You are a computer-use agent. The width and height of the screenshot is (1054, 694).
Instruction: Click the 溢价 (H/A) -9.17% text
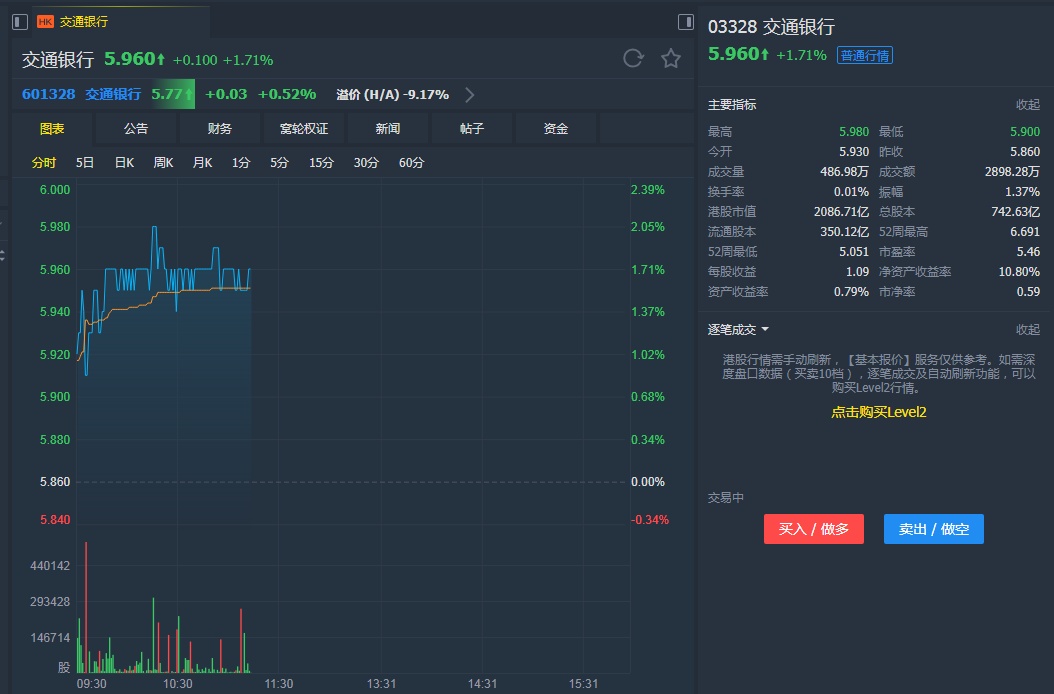393,95
